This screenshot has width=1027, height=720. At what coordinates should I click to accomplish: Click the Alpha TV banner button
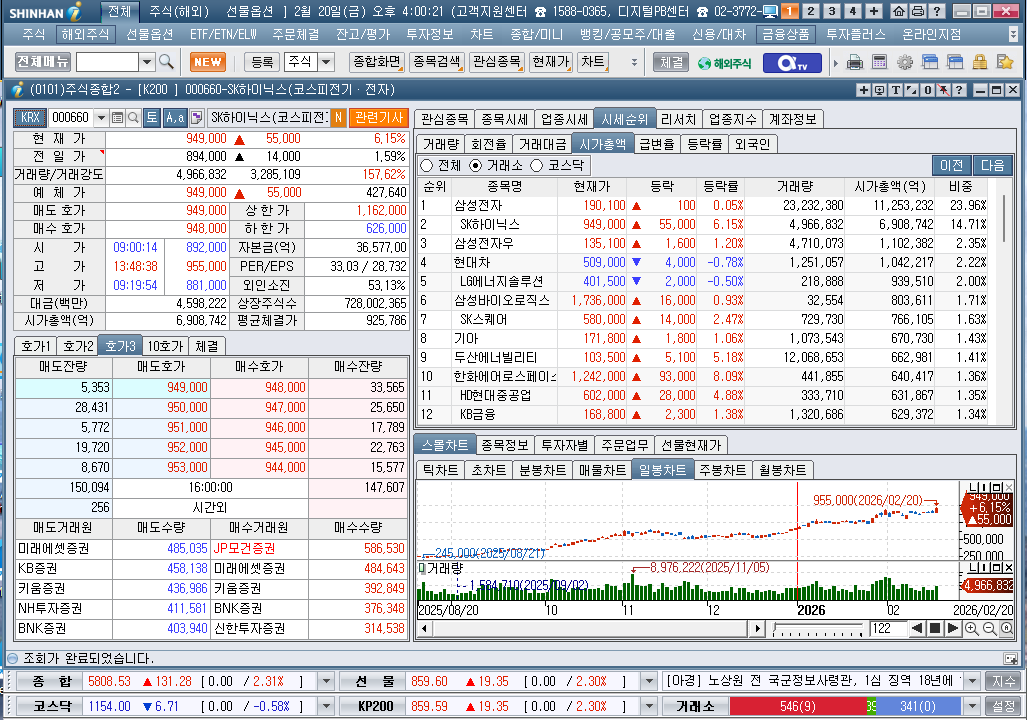click(791, 63)
